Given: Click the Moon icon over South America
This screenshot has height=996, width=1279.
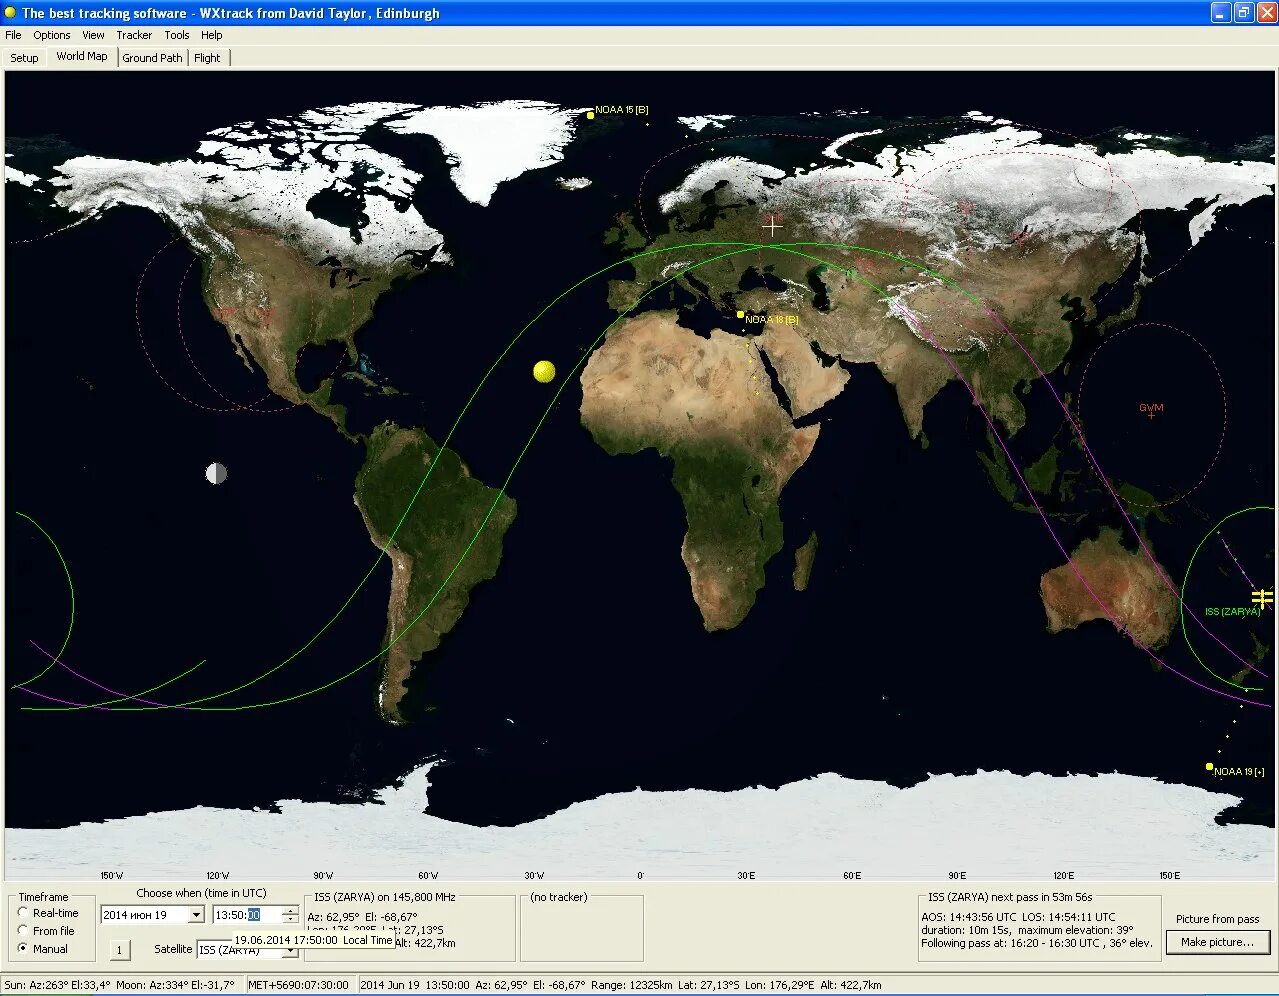Looking at the screenshot, I should [217, 473].
